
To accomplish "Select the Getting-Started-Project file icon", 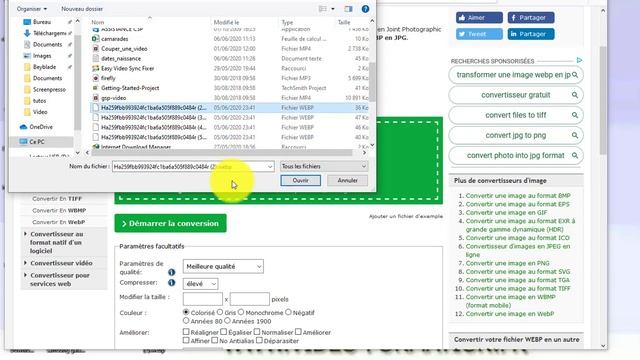I will [x=96, y=88].
